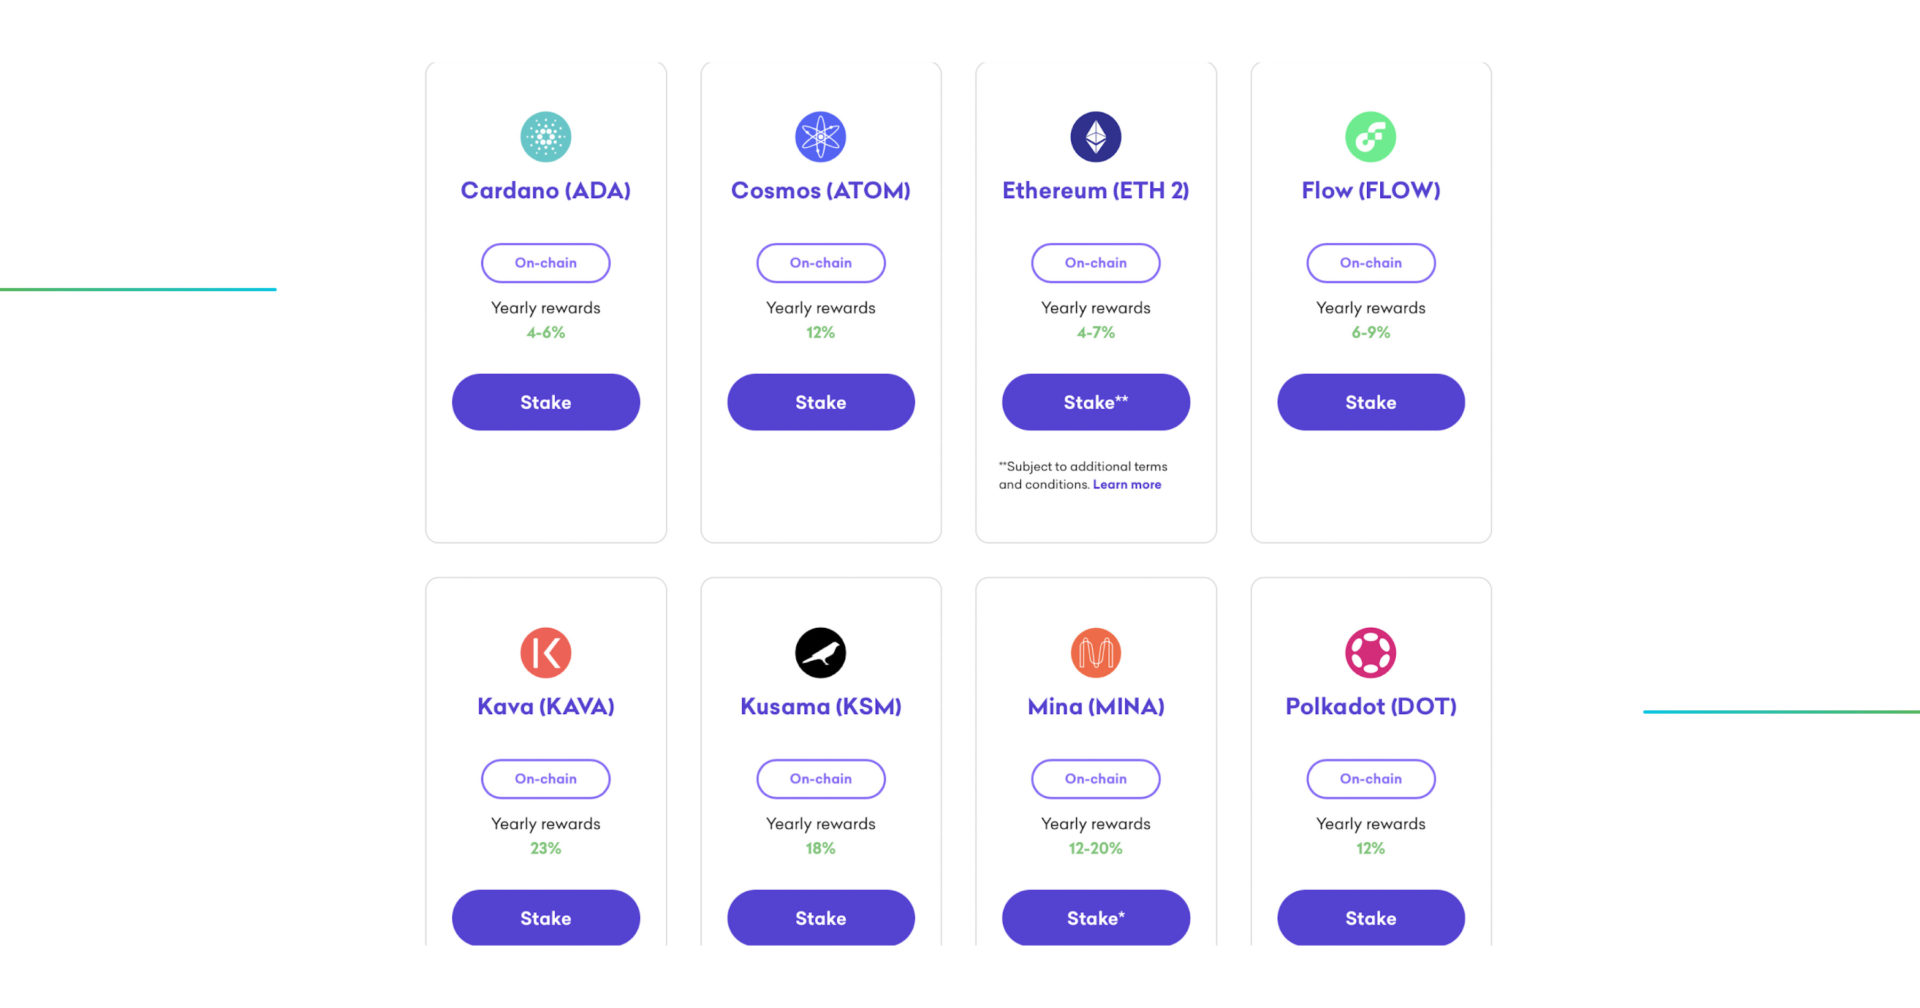
Task: Open the On-chain selector on Cosmos card
Action: 820,263
